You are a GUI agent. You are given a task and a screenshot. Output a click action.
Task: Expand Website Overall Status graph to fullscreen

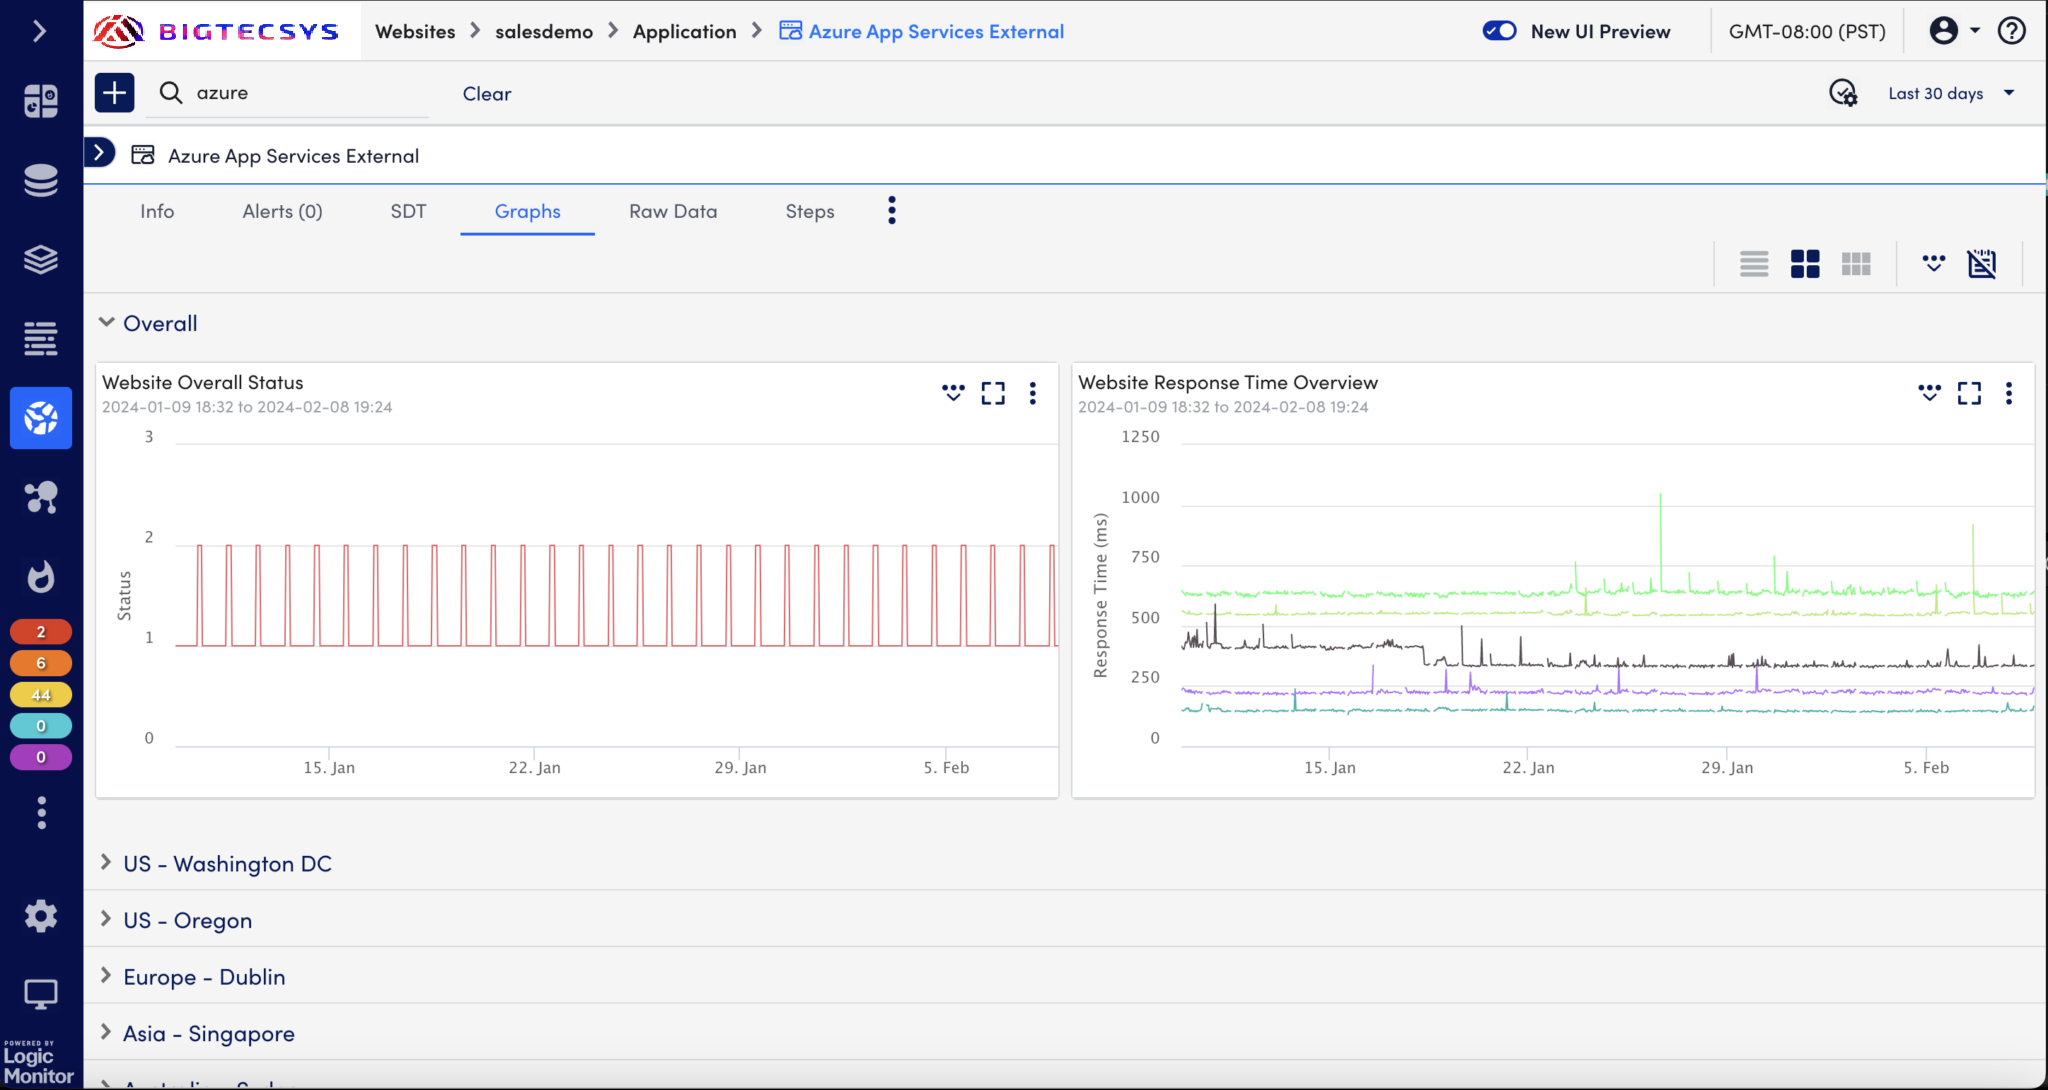pos(992,393)
